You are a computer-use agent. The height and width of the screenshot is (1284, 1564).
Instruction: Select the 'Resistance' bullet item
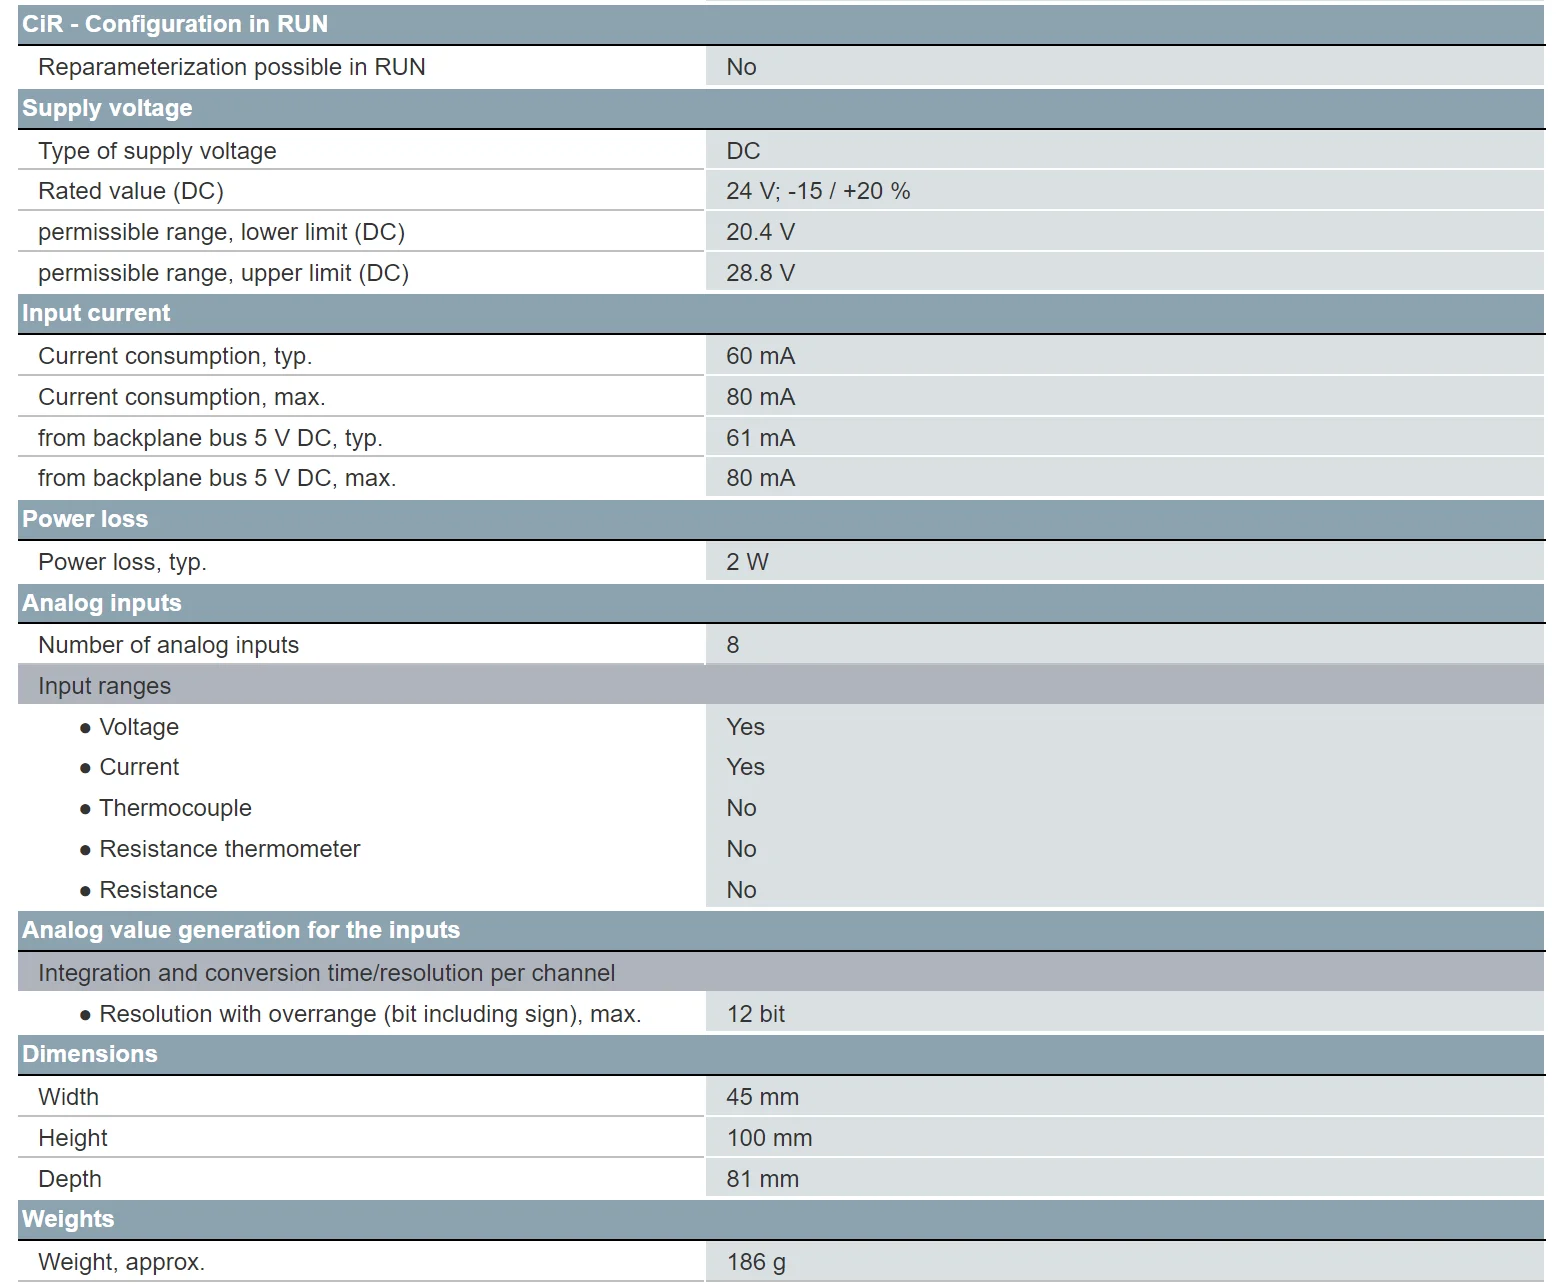pyautogui.click(x=148, y=890)
